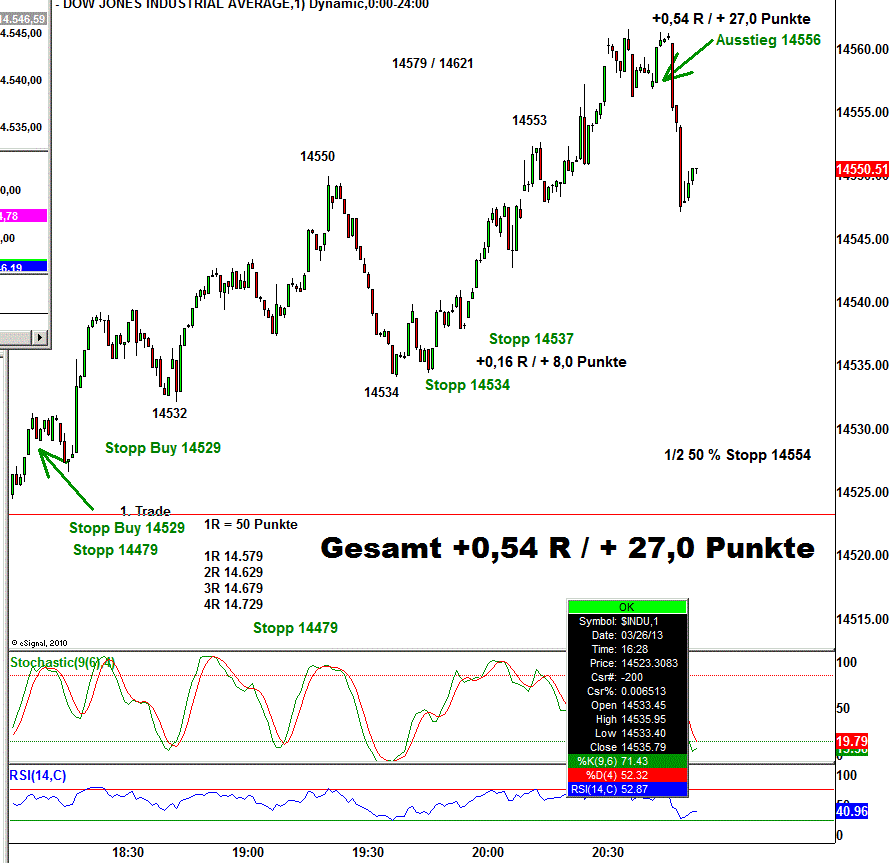The height and width of the screenshot is (863, 890).
Task: Click the Dow Jones Industrial Average chart title
Action: tap(246, 4)
